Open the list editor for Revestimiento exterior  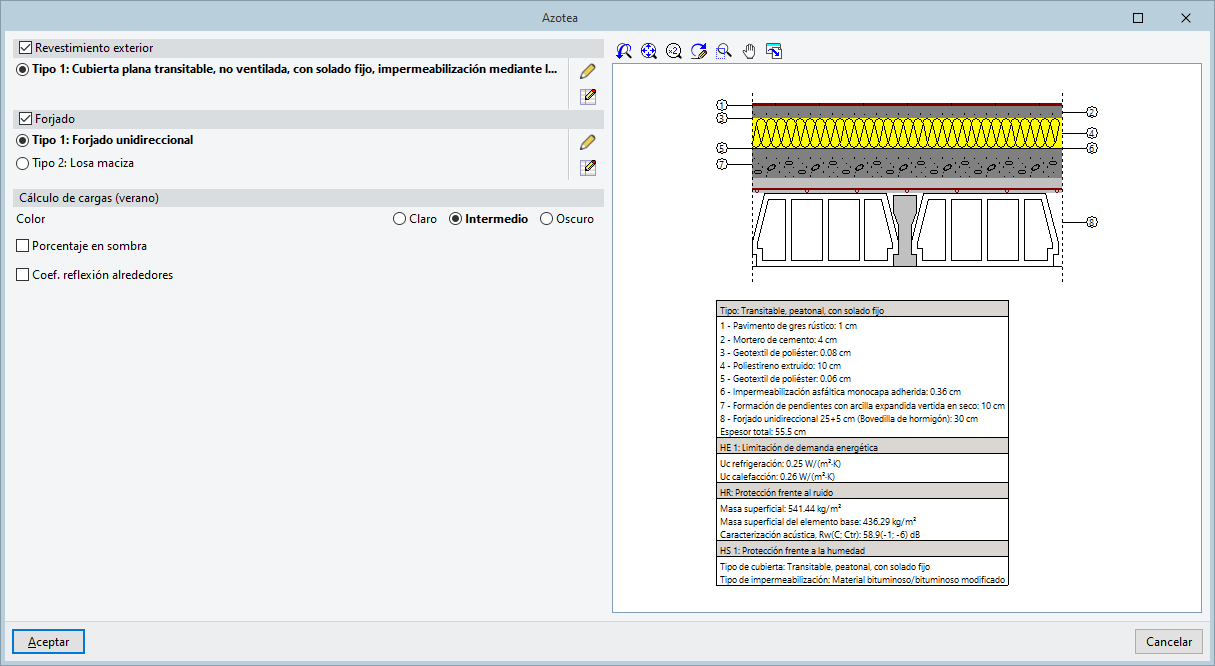pyautogui.click(x=588, y=96)
